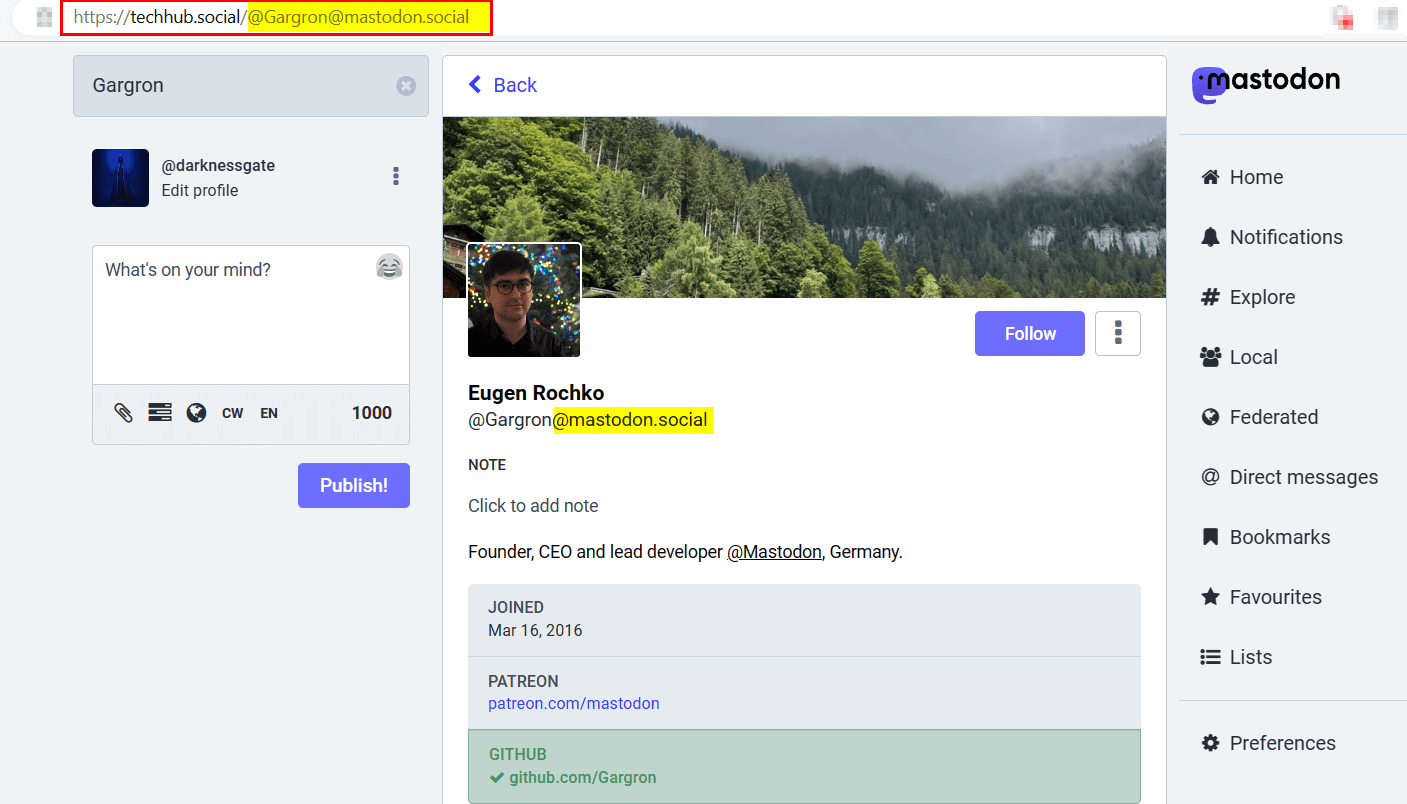Go to the Federated timeline
Image resolution: width=1407 pixels, height=804 pixels.
click(1273, 417)
